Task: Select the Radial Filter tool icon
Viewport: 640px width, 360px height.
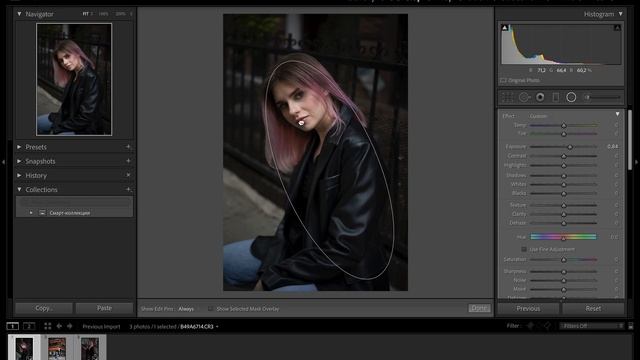Action: pyautogui.click(x=571, y=97)
